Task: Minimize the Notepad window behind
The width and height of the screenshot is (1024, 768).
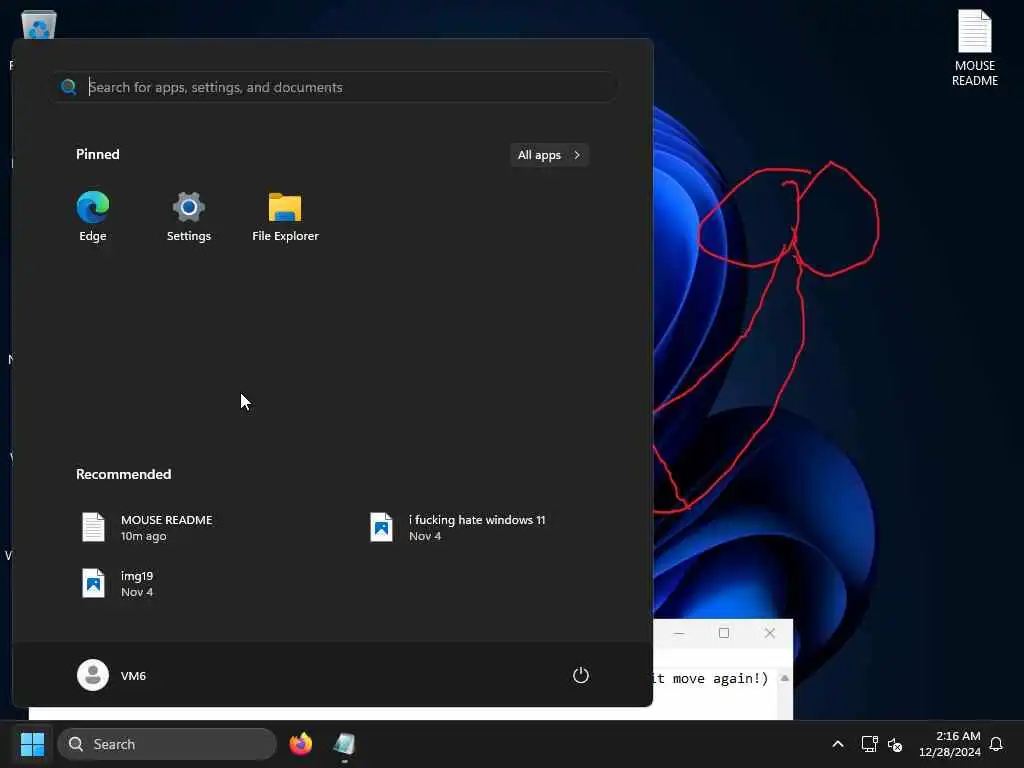Action: (x=679, y=633)
